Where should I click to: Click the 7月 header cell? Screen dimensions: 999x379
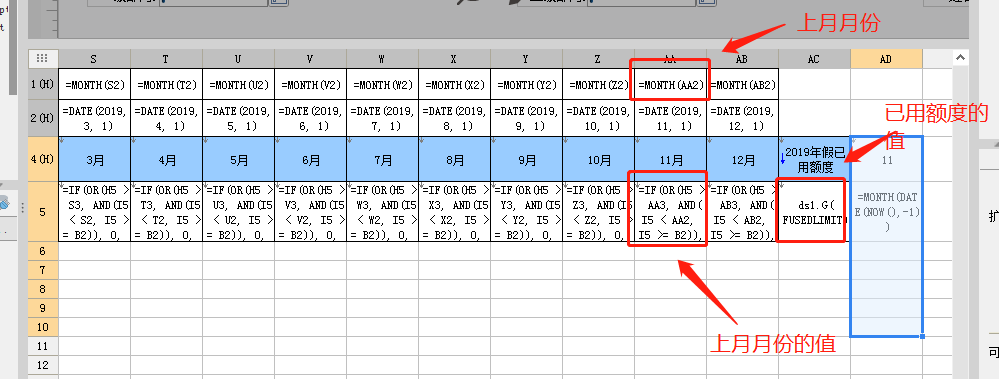[383, 159]
